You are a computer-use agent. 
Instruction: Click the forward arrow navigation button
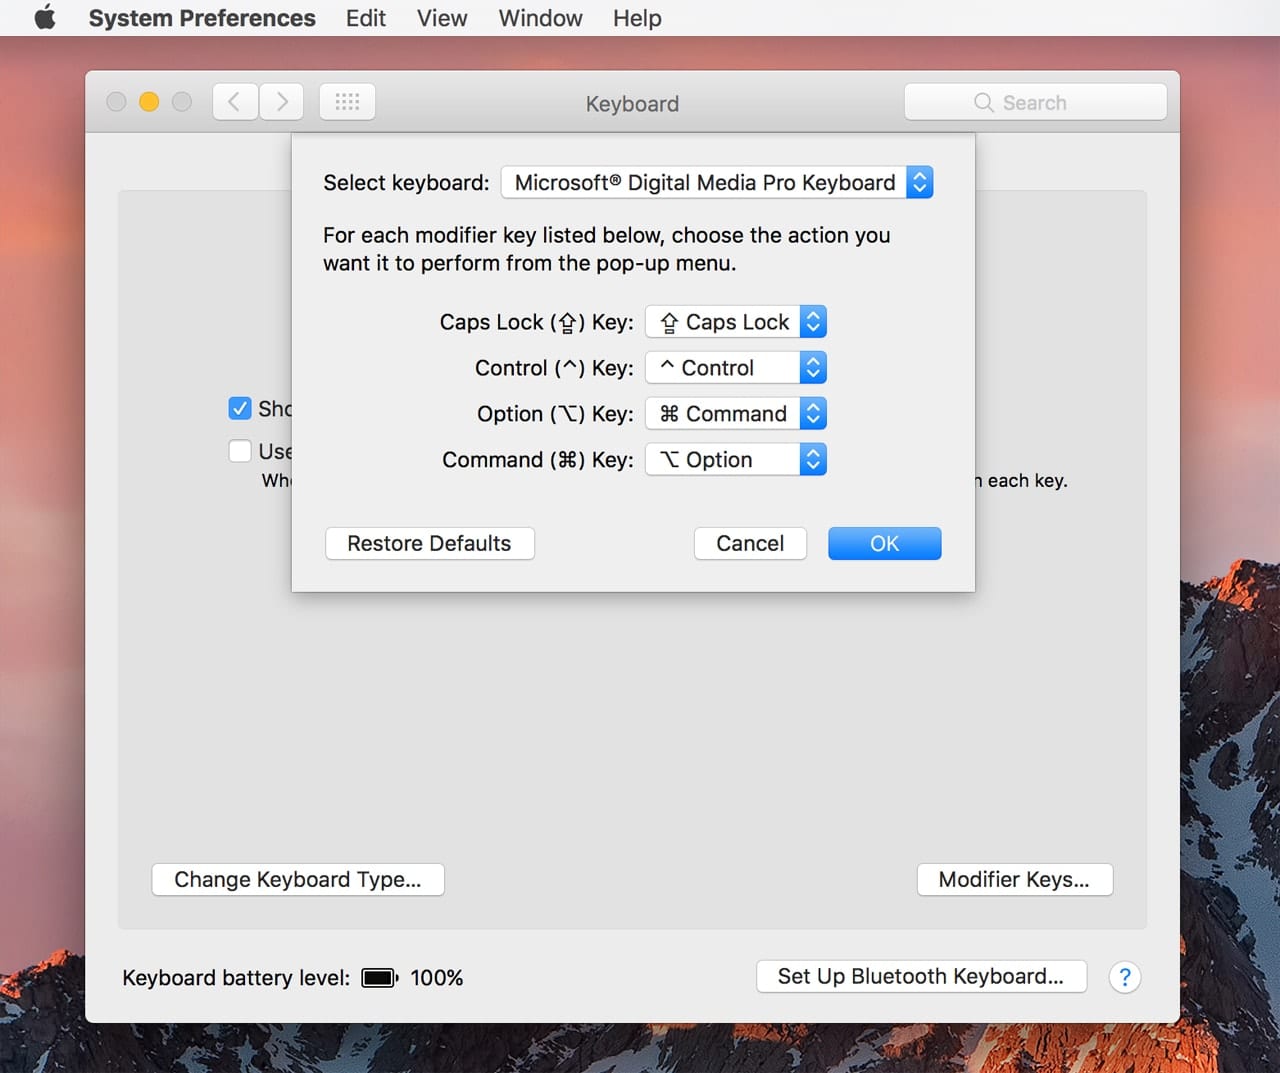pyautogui.click(x=282, y=102)
